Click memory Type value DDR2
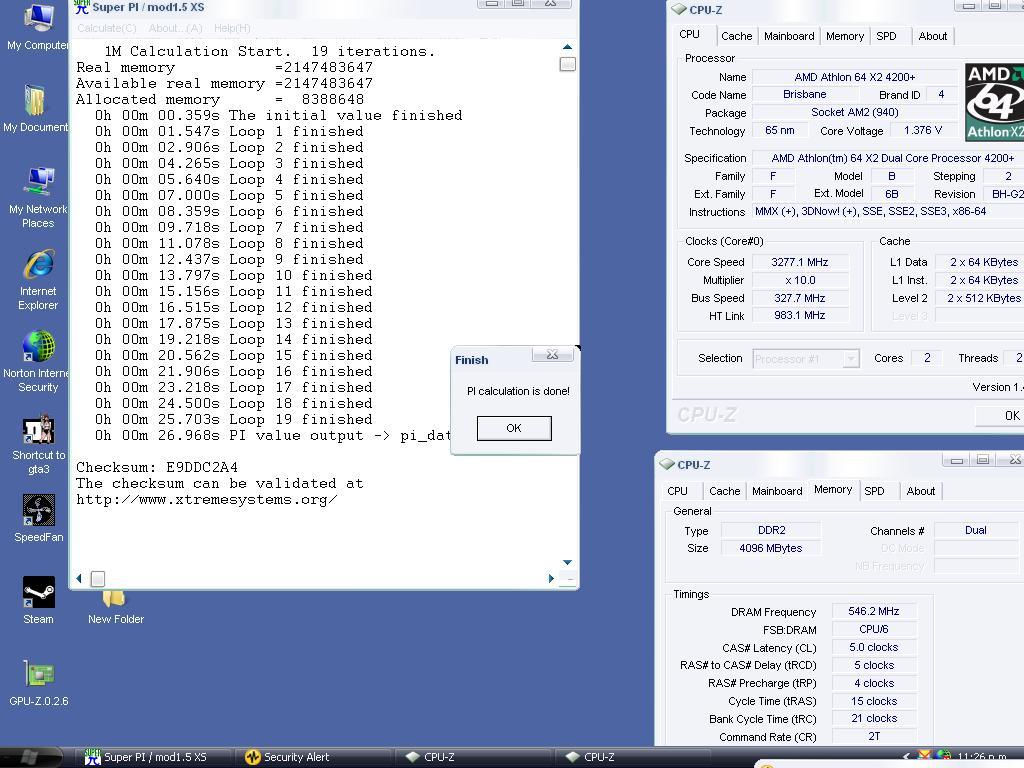 click(771, 530)
